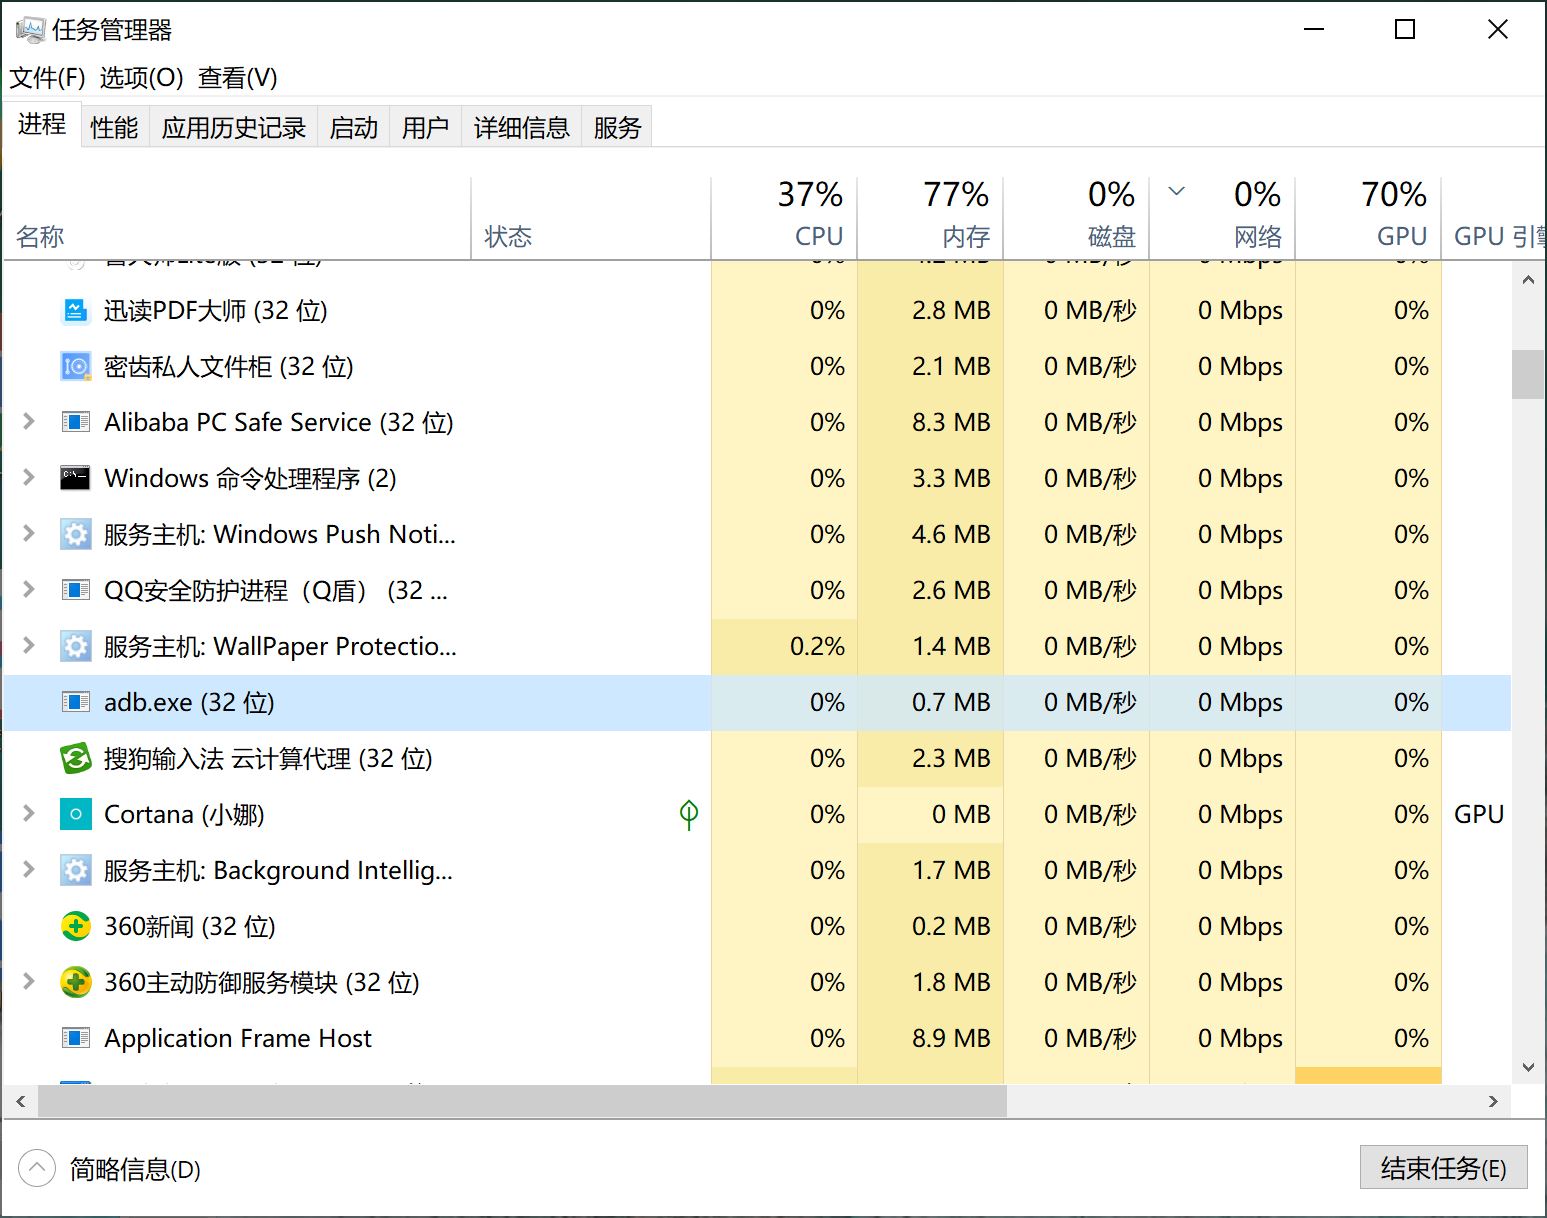Expand 服务主机: Background Intellig group
1547x1218 pixels.
tap(29, 870)
